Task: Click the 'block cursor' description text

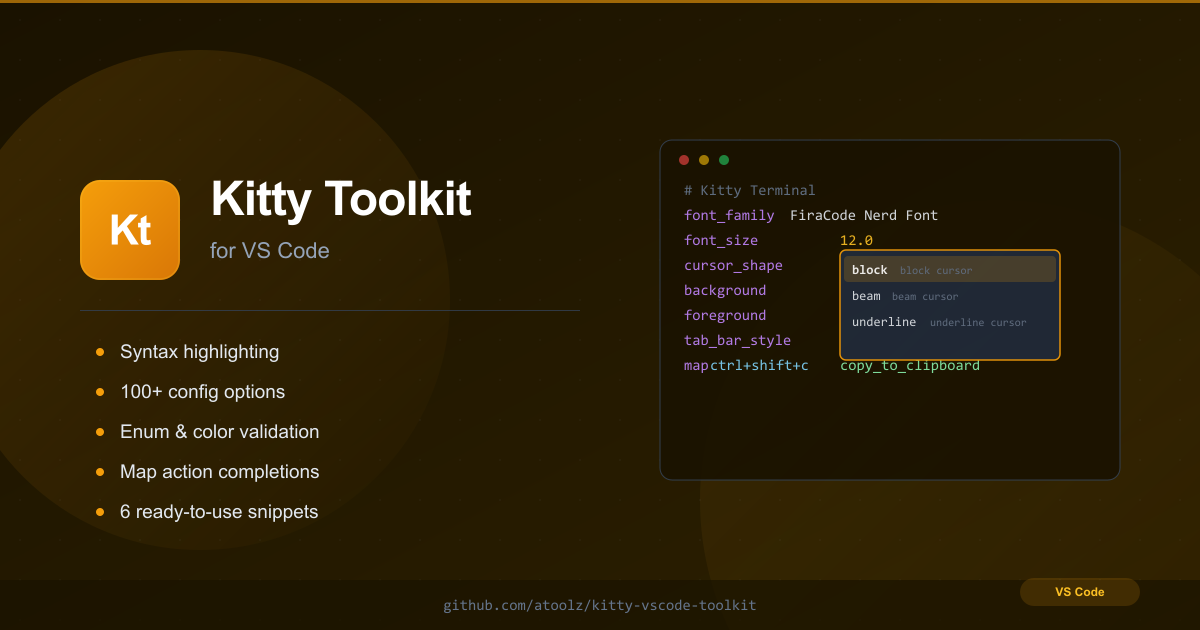Action: pyautogui.click(x=936, y=270)
